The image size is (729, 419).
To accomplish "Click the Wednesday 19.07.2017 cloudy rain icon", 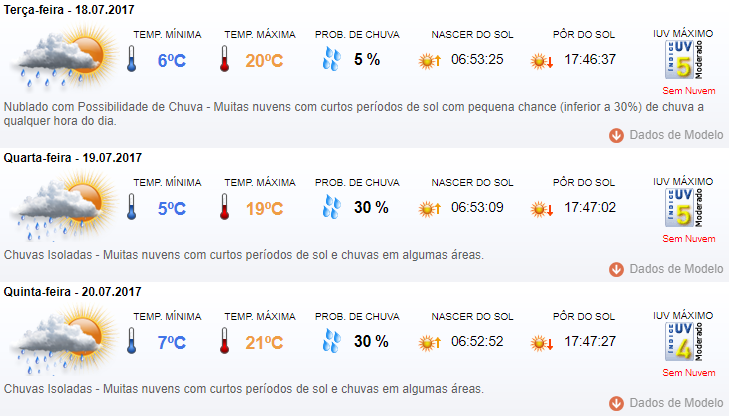I will [64, 205].
